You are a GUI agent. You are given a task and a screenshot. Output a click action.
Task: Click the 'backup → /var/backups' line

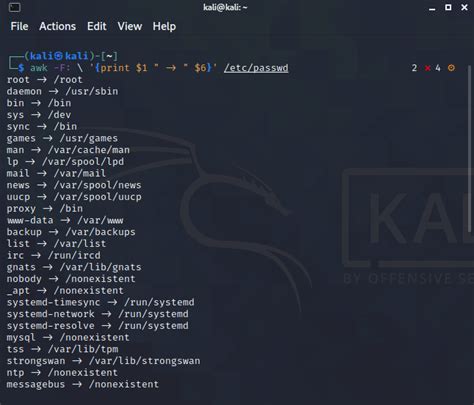click(71, 232)
